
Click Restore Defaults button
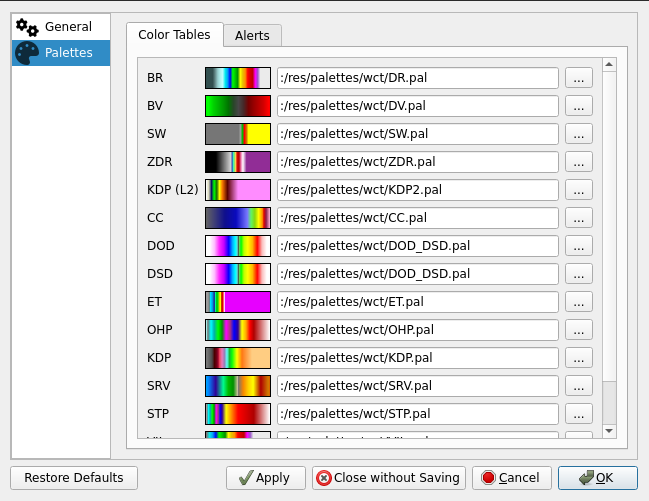(x=74, y=478)
